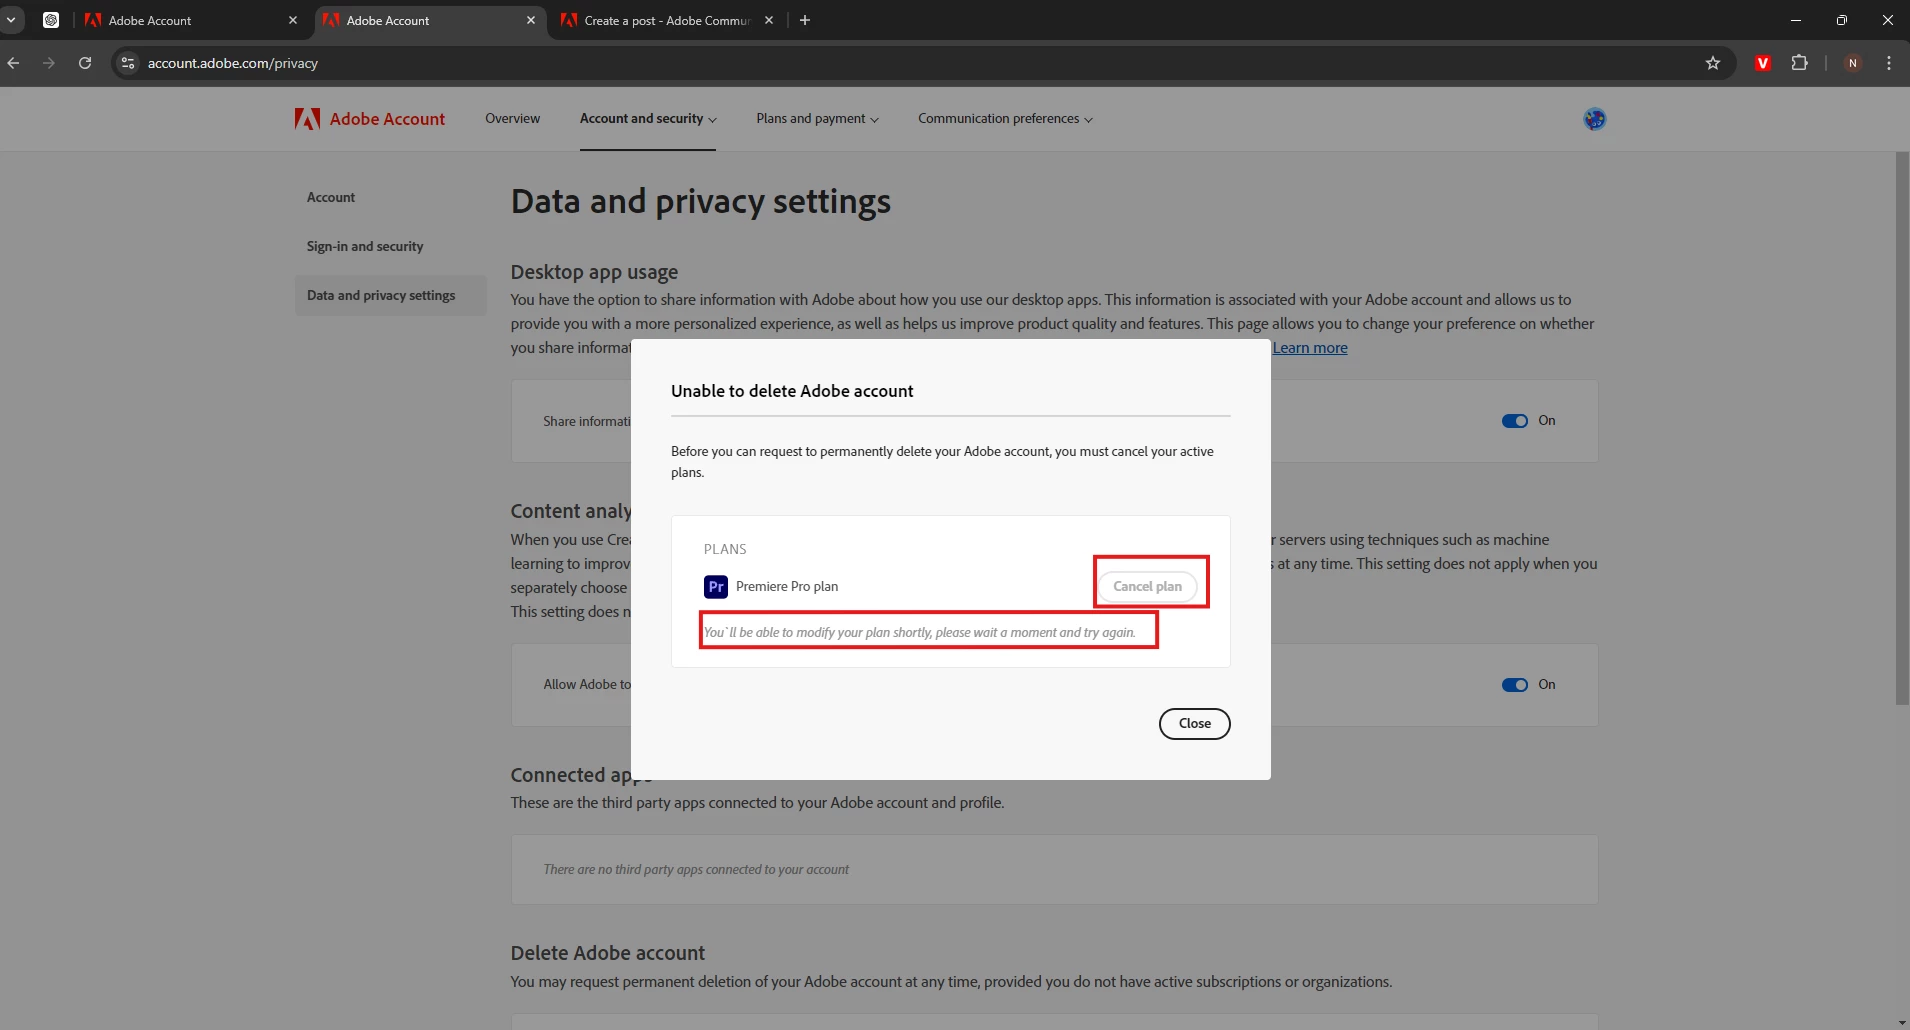Go back to previous page
1910x1030 pixels.
[14, 63]
